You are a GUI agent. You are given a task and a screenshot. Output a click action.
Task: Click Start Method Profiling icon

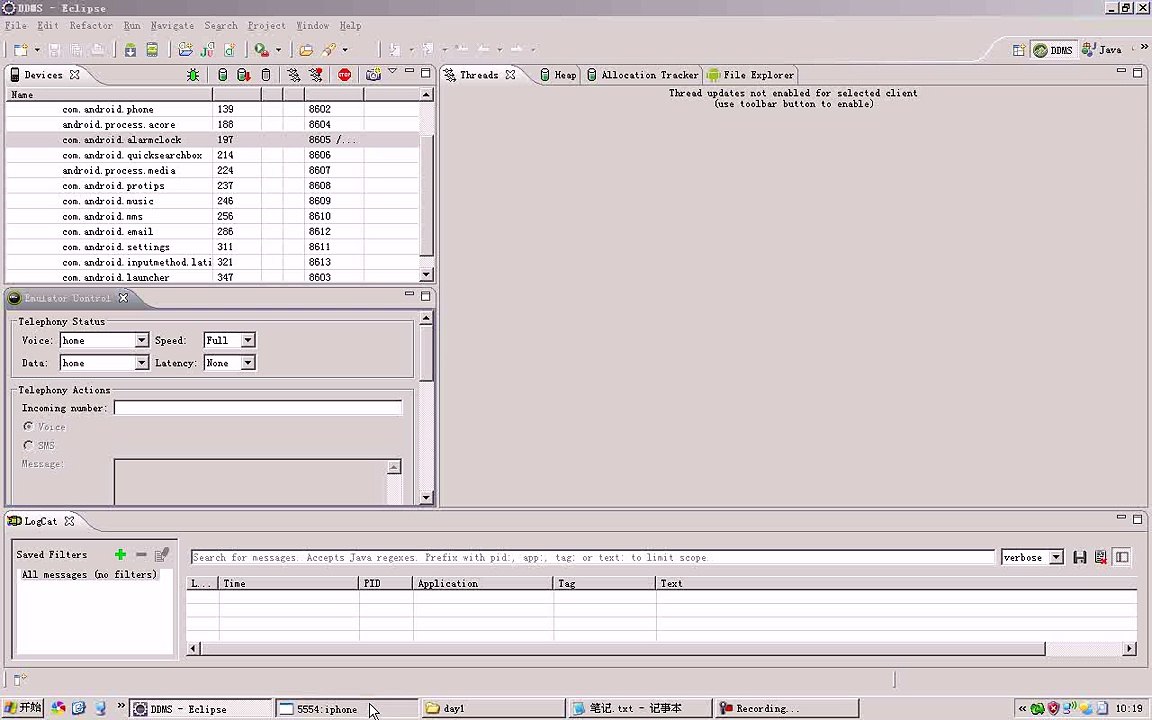coord(316,74)
